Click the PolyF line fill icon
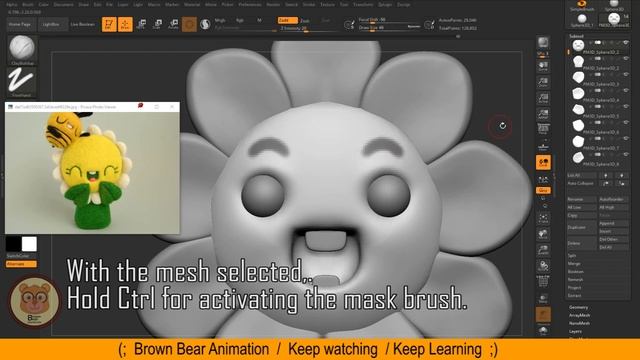 (543, 281)
